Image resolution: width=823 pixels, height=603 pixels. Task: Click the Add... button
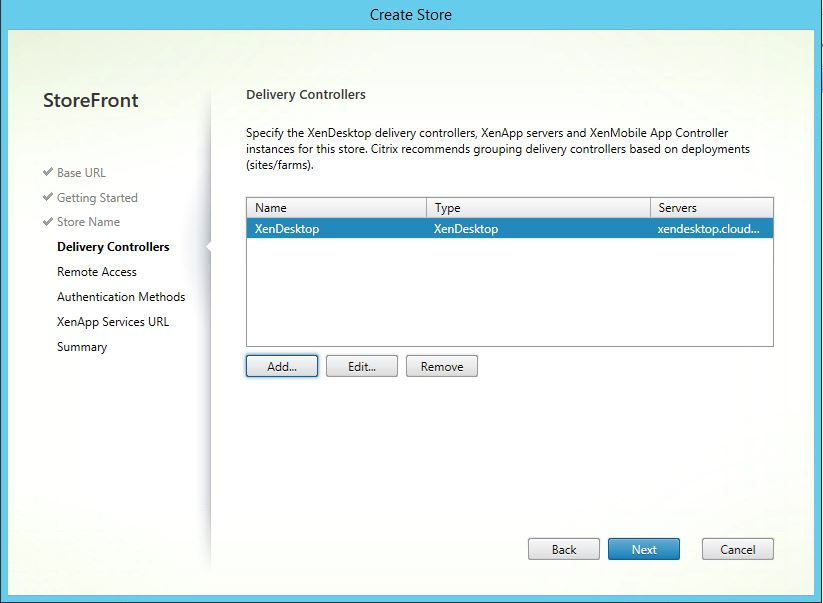(x=282, y=366)
